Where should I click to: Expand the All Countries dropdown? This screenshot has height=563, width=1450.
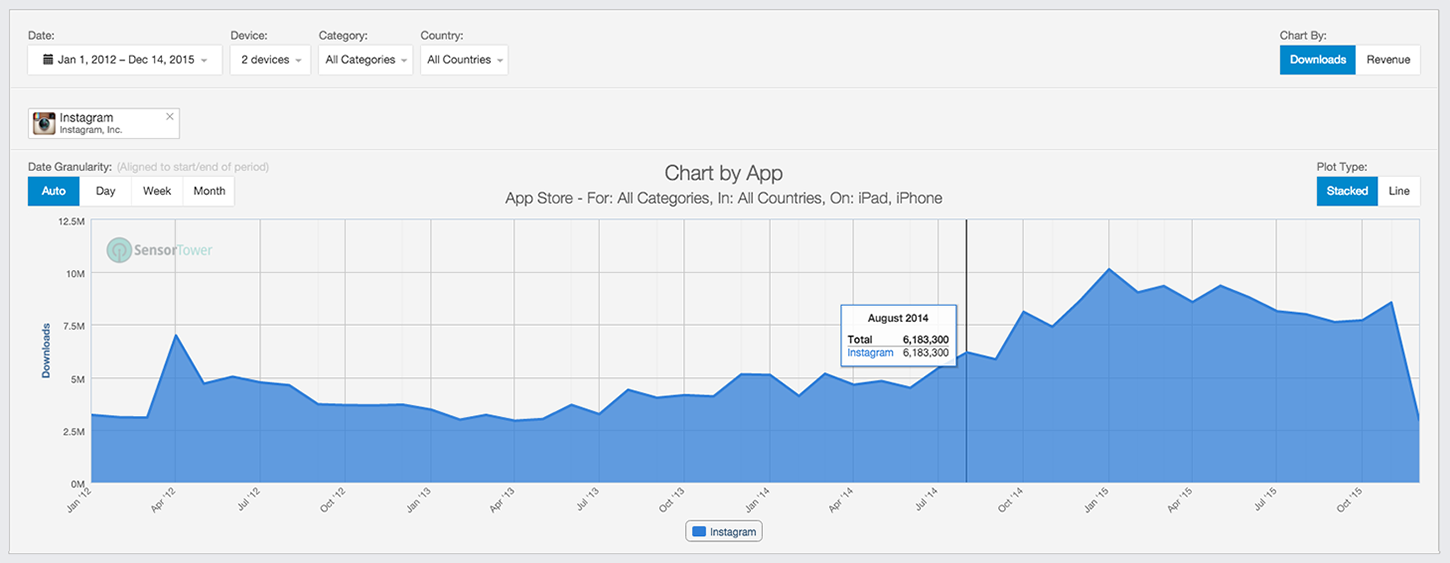pos(464,60)
